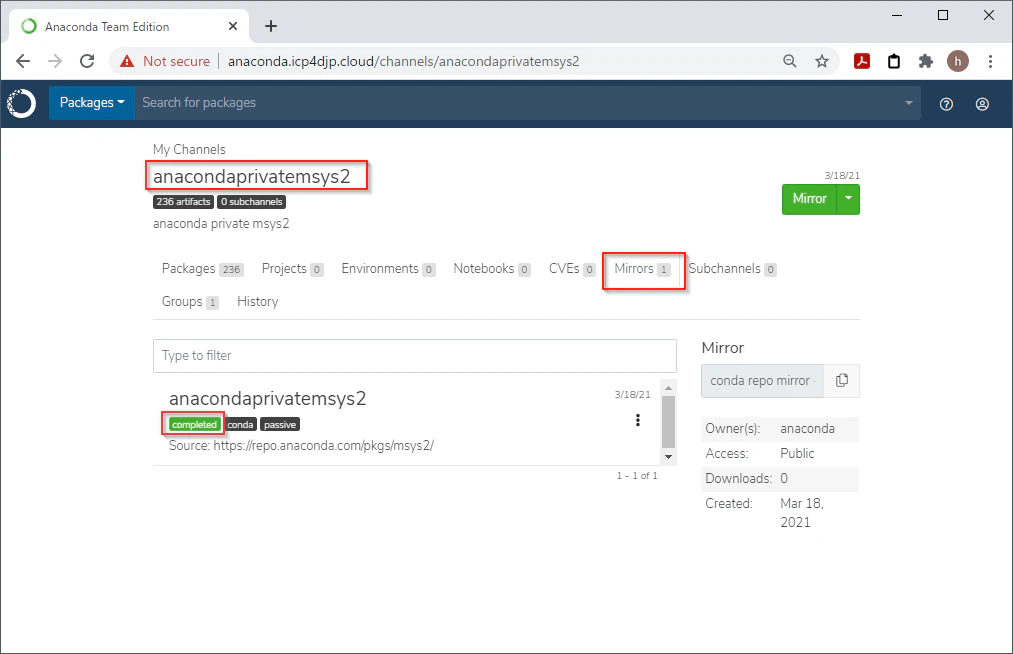
Task: Switch to the Environments tab
Action: 388,269
